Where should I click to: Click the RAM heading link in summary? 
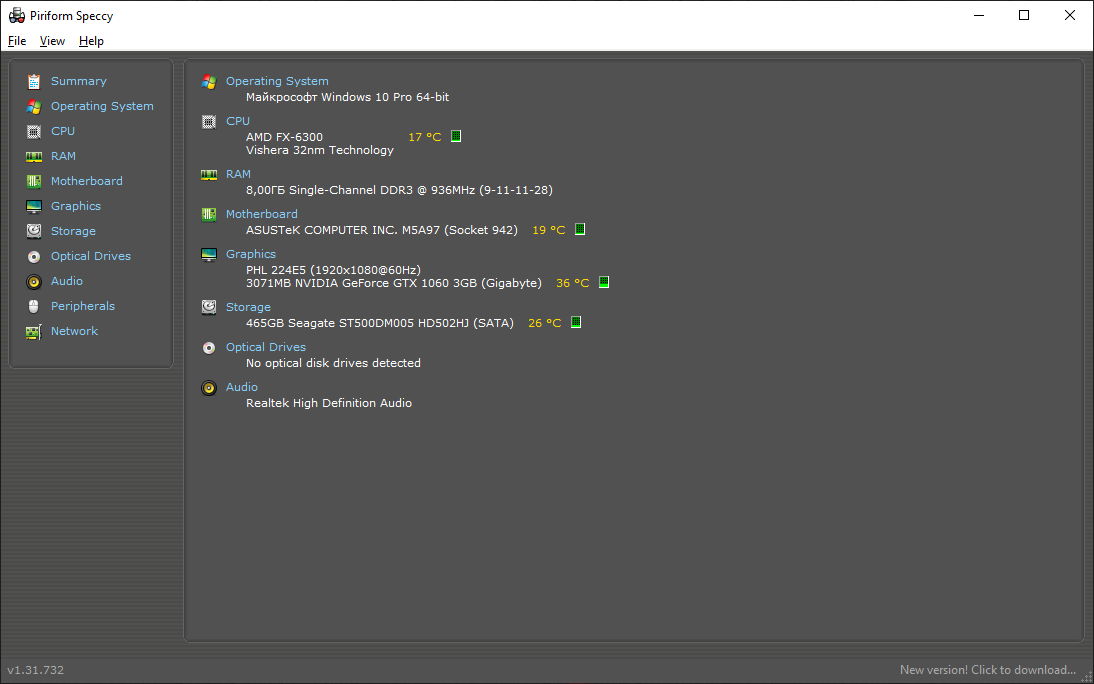(x=238, y=174)
